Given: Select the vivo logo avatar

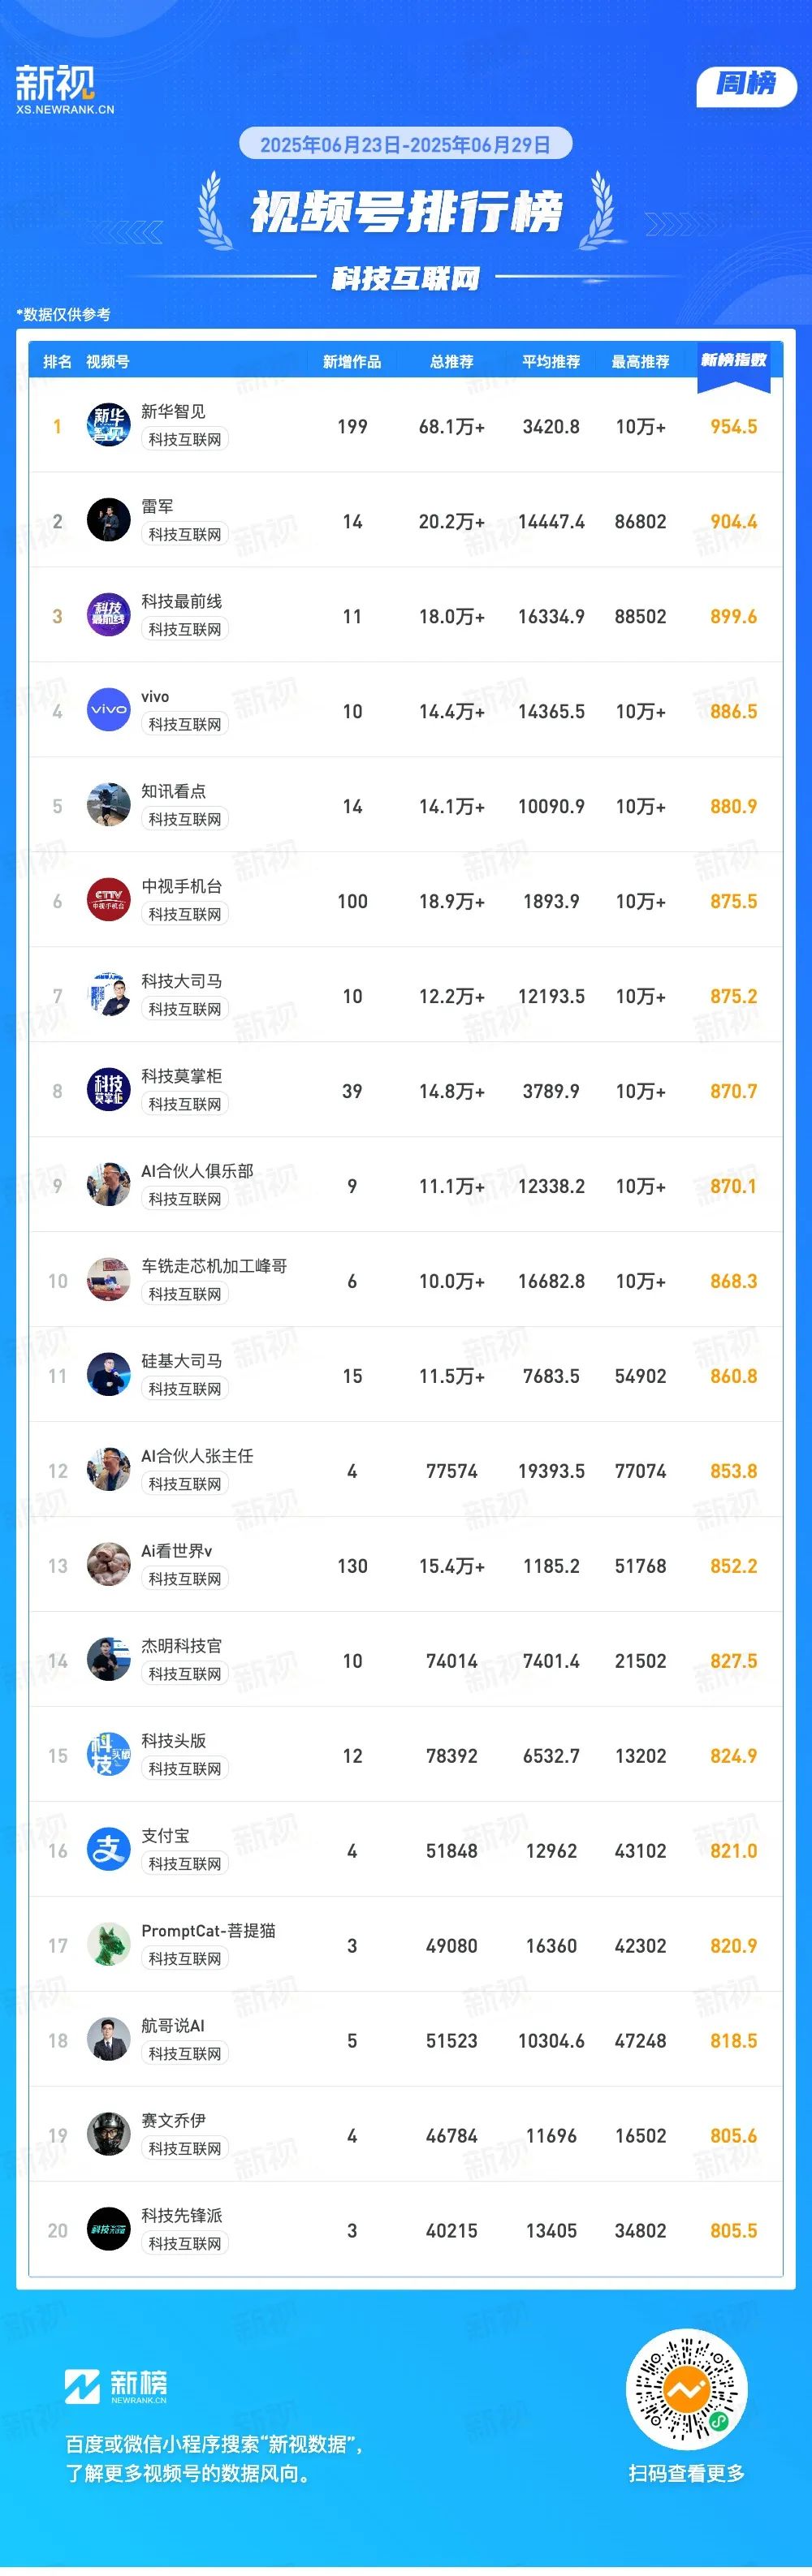Looking at the screenshot, I should [x=108, y=710].
